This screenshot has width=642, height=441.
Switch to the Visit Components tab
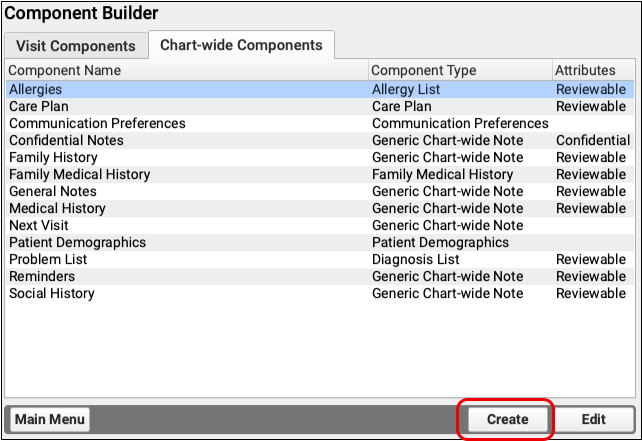[76, 46]
